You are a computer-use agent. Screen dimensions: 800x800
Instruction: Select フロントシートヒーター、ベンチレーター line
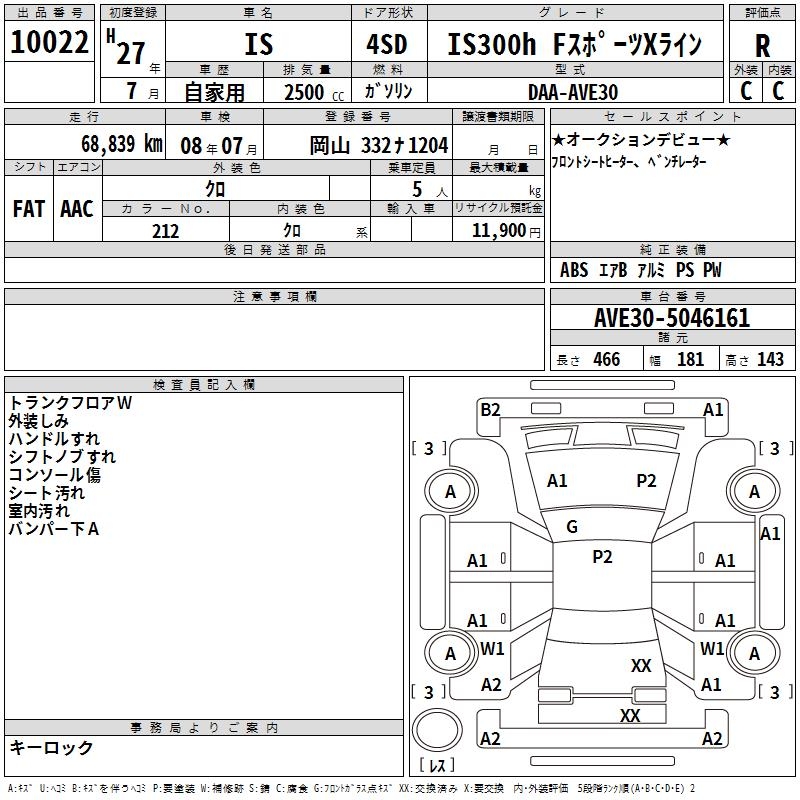[629, 162]
